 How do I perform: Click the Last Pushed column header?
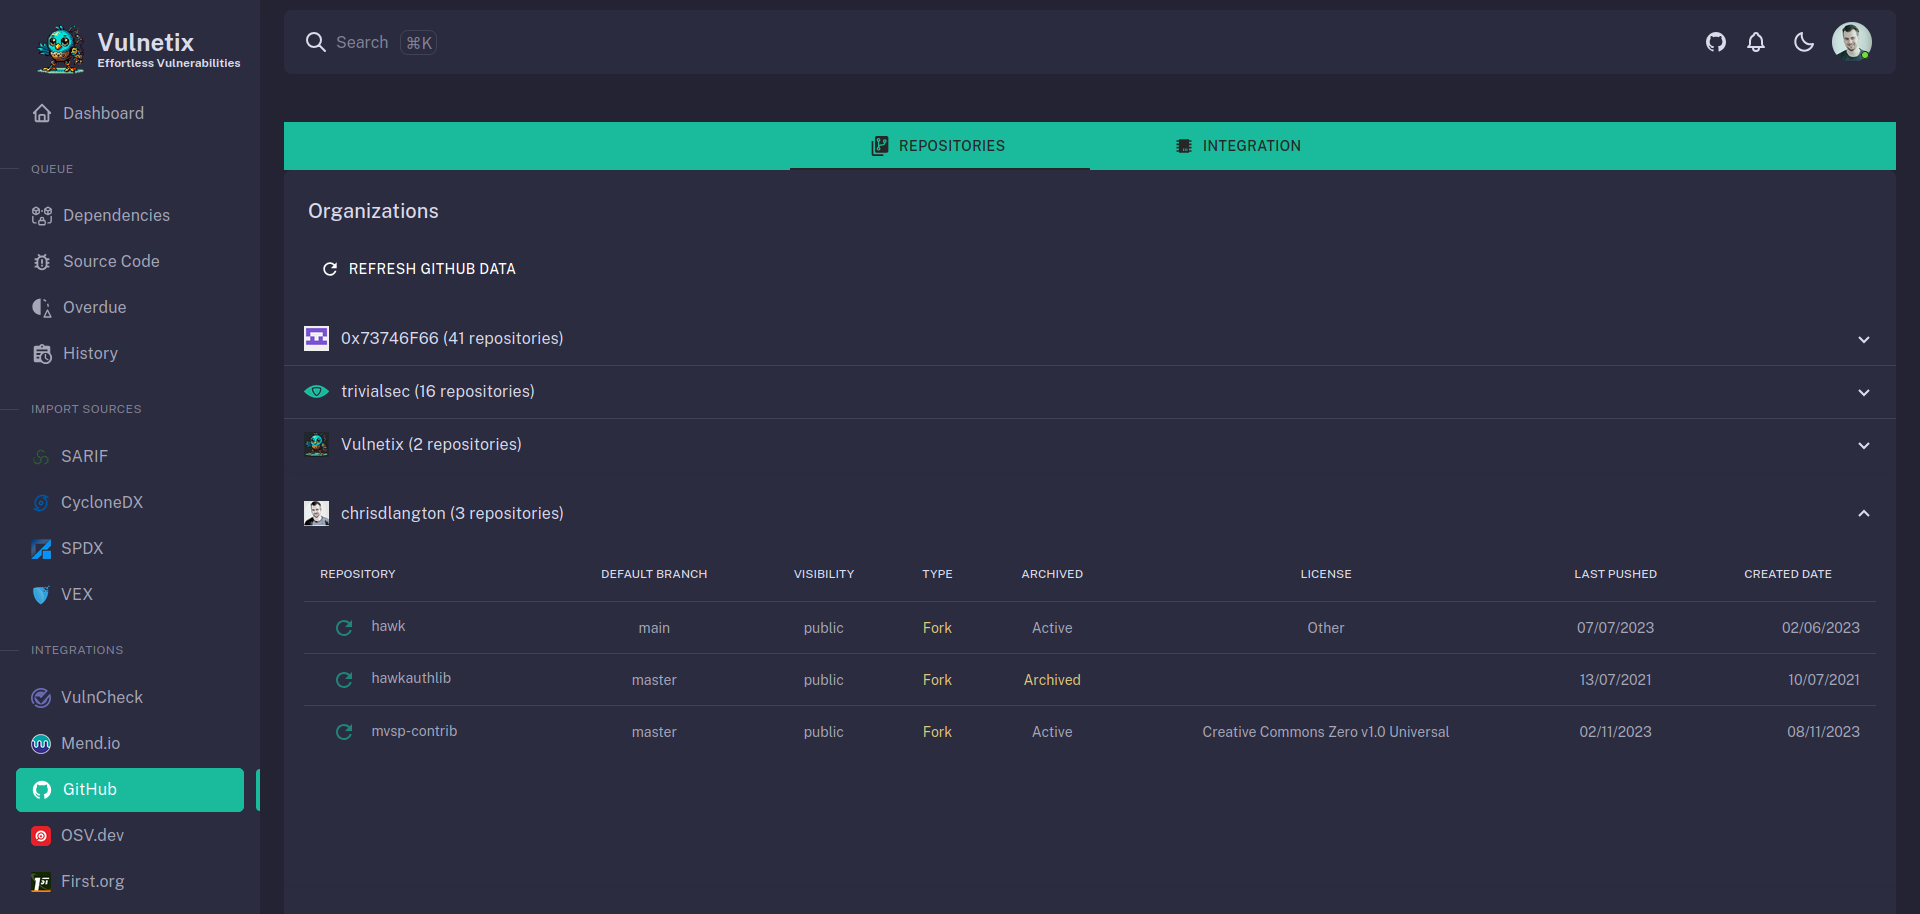[1616, 574]
